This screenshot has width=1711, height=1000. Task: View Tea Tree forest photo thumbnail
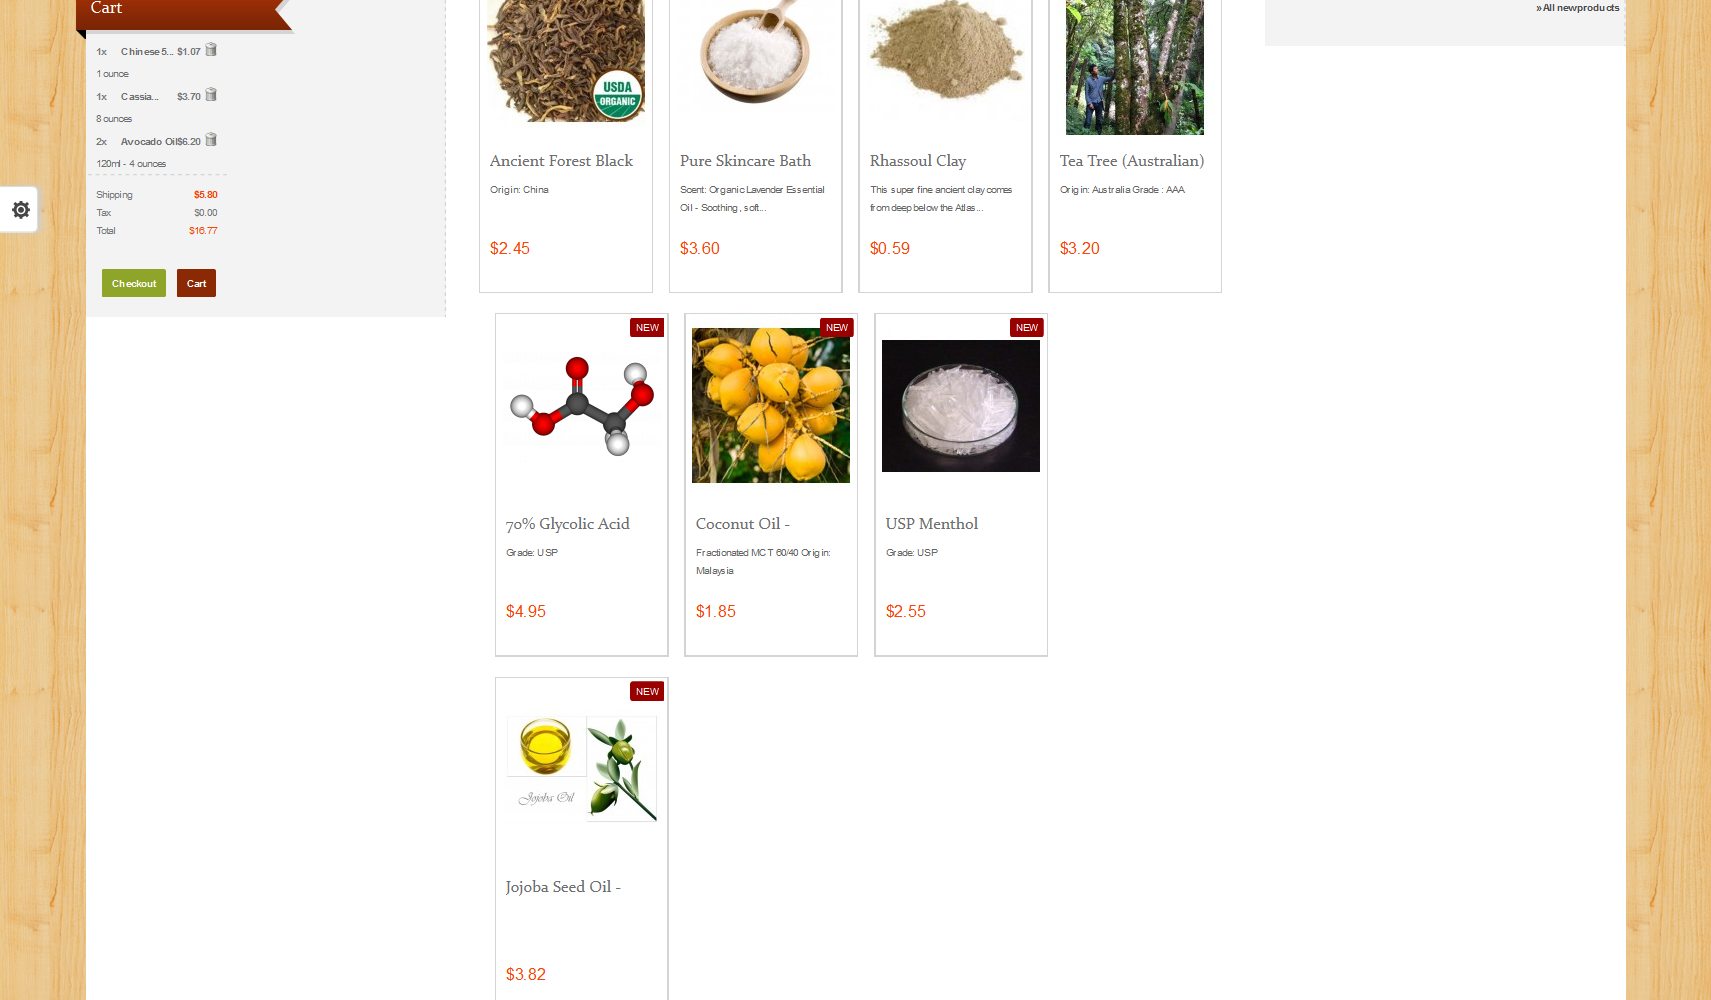1135,67
